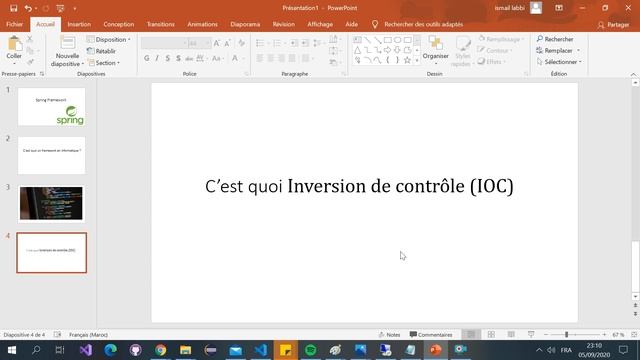Open Spotify from the taskbar
640x360 pixels.
pos(311,350)
